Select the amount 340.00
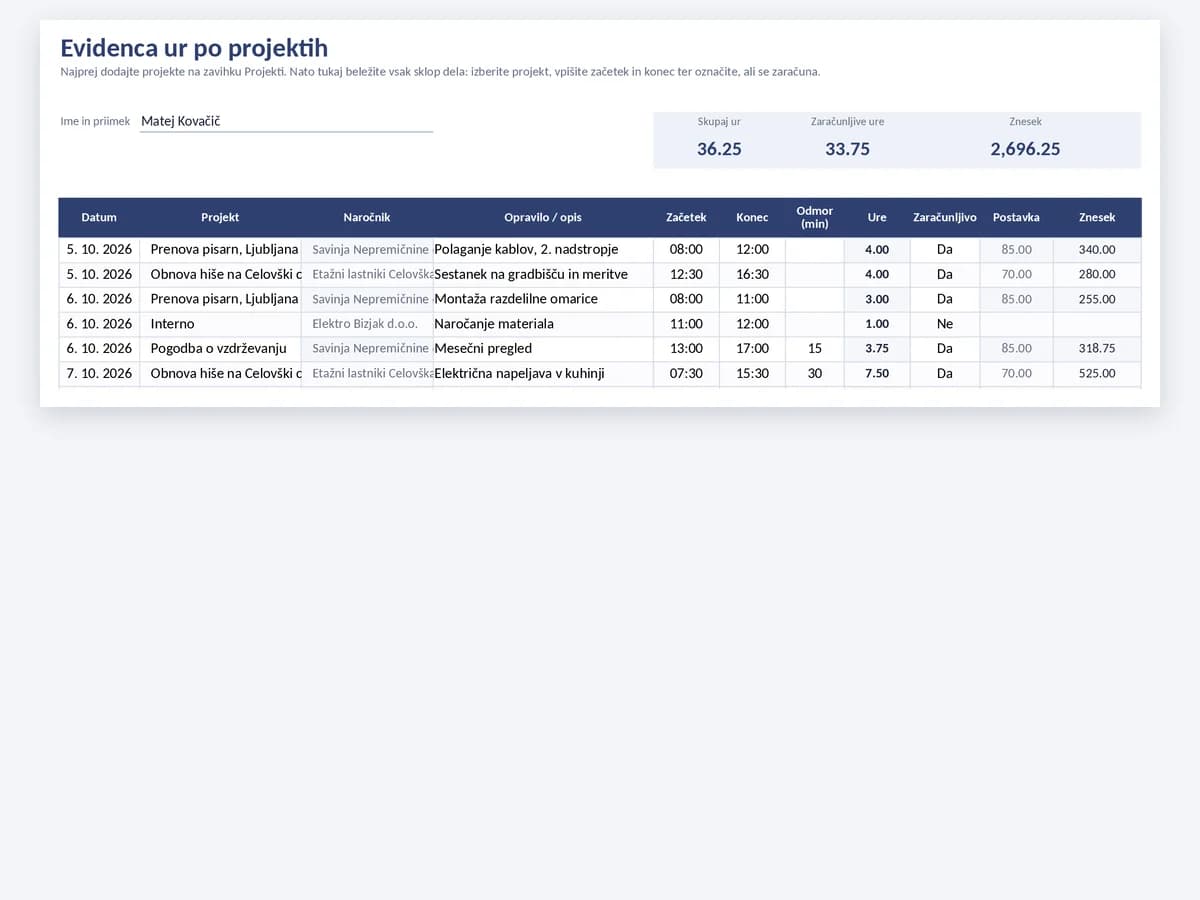 coord(1097,249)
